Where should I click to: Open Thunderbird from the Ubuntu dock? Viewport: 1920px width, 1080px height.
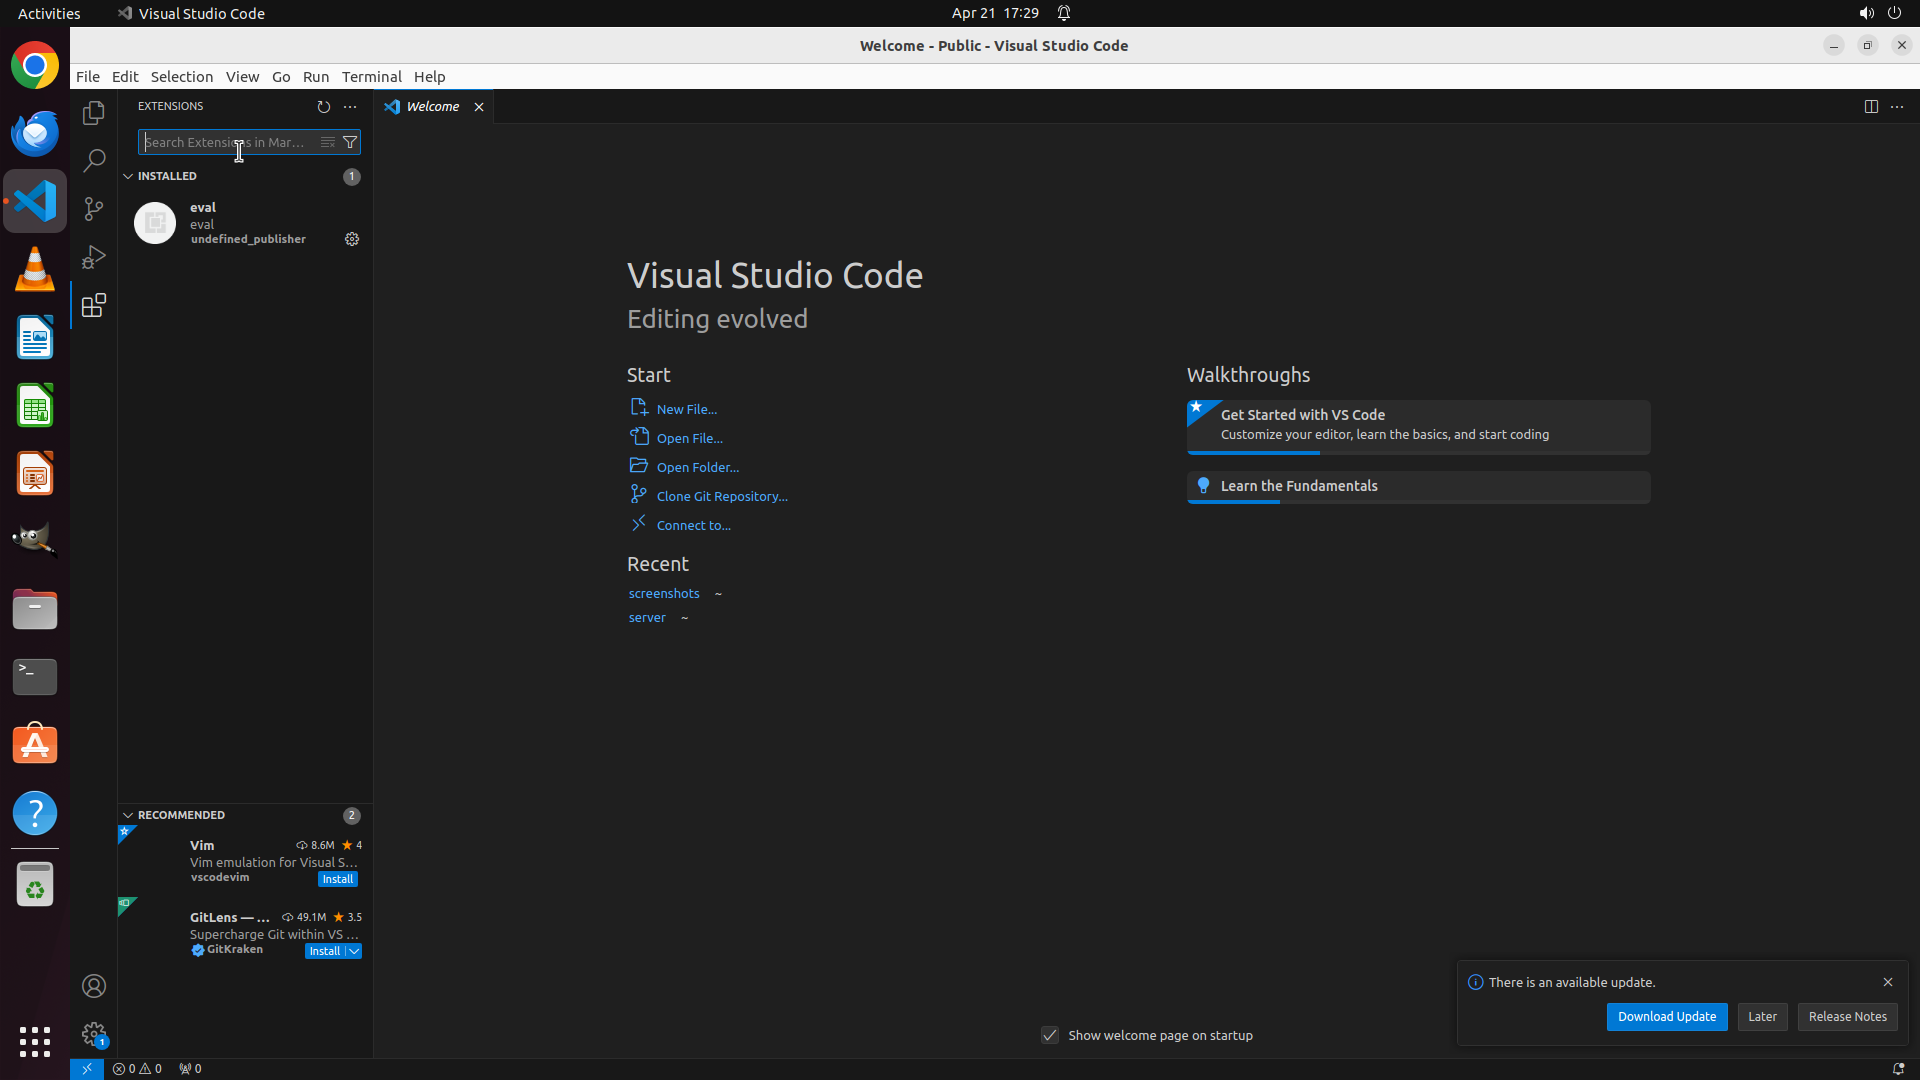pyautogui.click(x=35, y=133)
